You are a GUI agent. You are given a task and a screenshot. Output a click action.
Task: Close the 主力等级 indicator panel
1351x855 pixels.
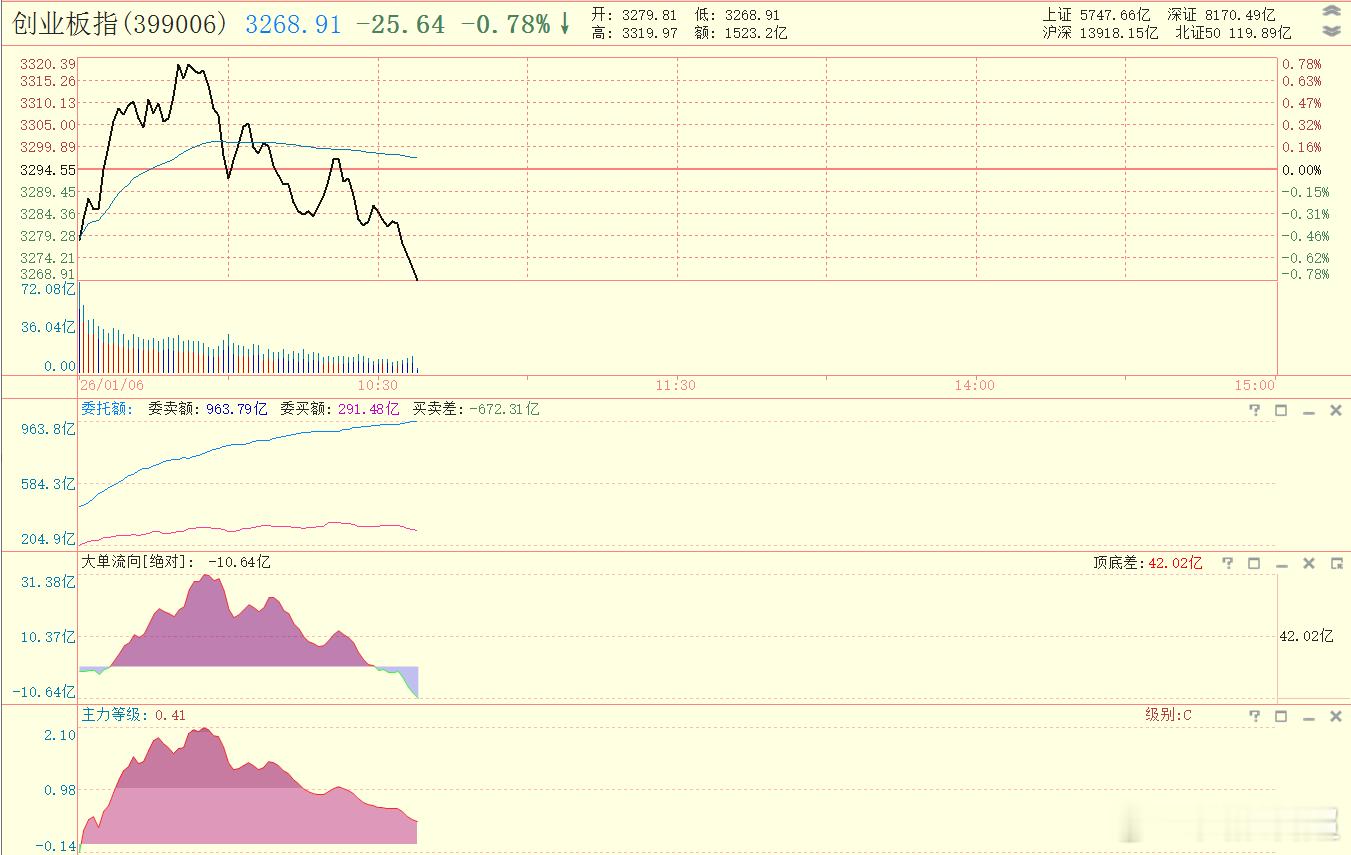(x=1335, y=716)
